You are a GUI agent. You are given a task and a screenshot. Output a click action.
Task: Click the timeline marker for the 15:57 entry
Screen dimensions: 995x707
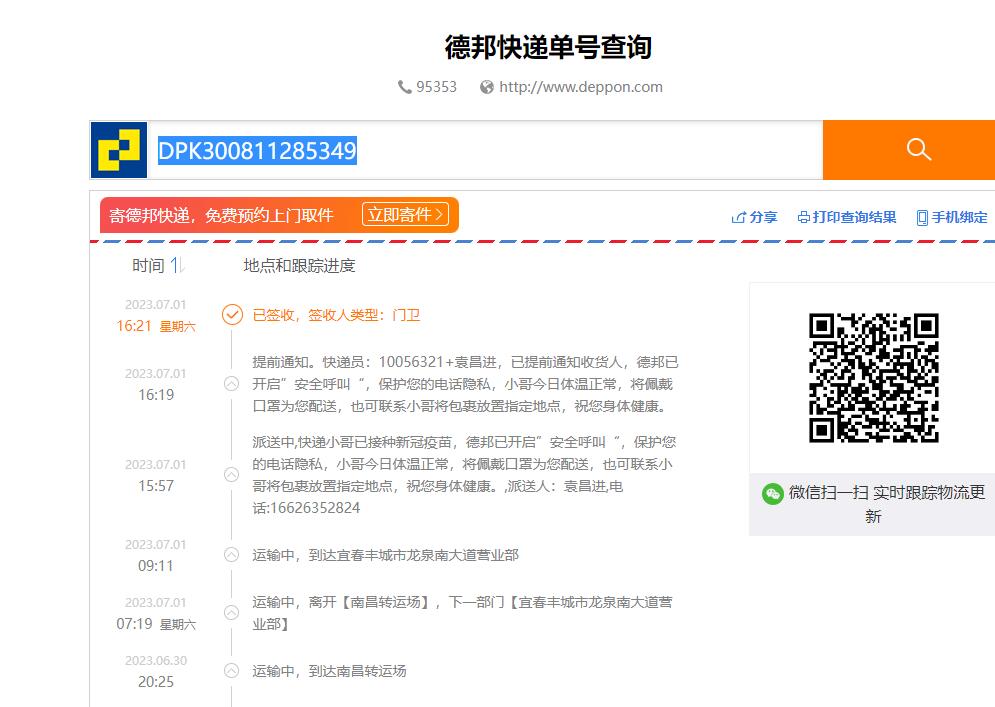click(x=232, y=475)
